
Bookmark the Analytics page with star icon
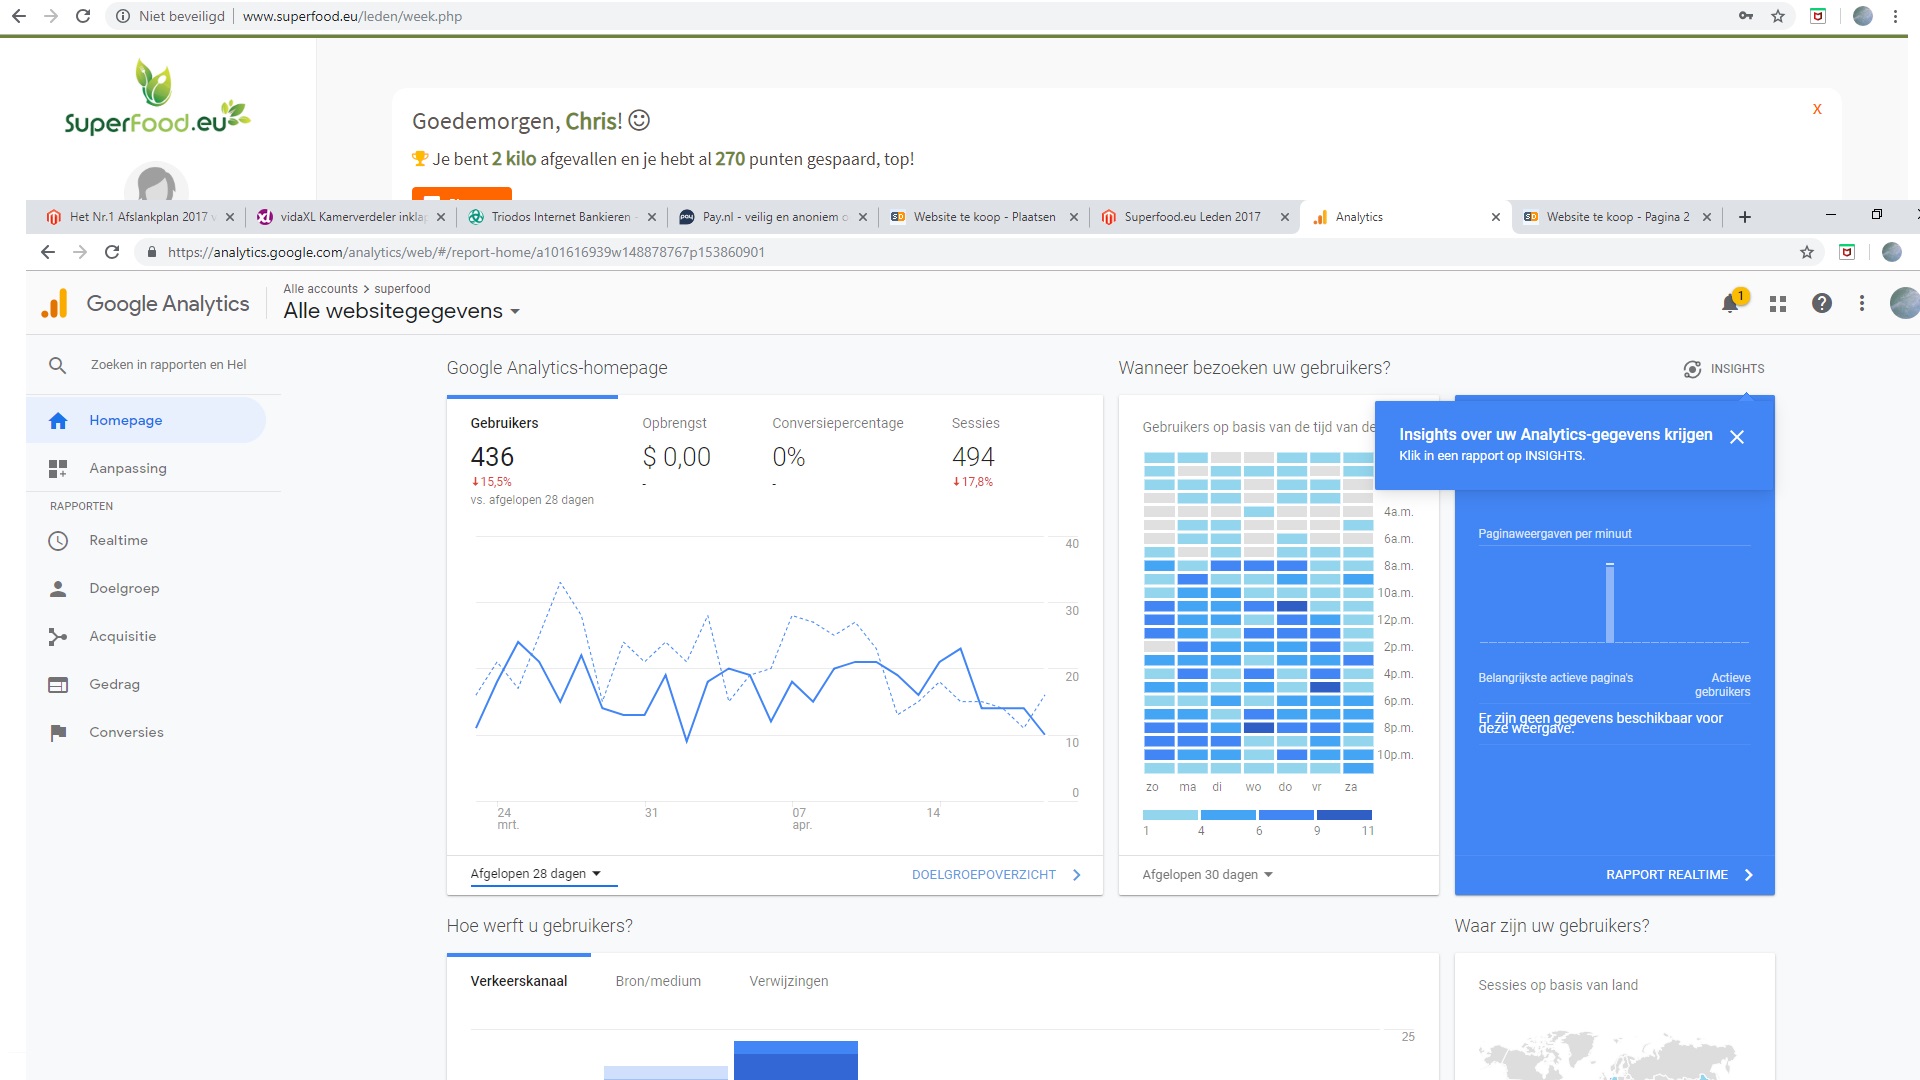1807,252
